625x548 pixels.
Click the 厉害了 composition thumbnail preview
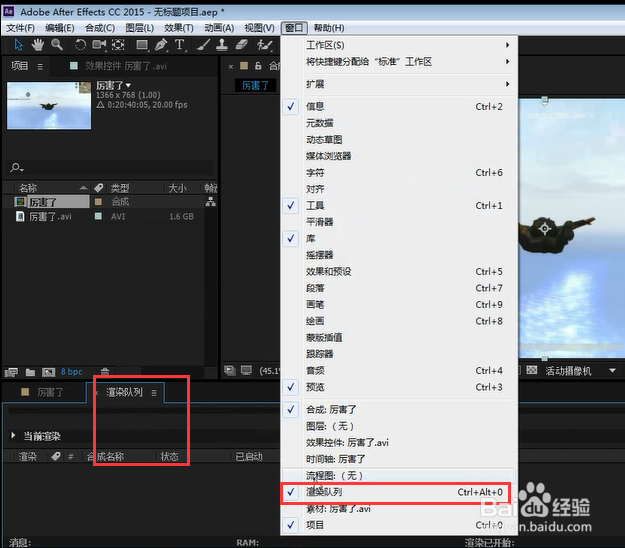coord(49,106)
